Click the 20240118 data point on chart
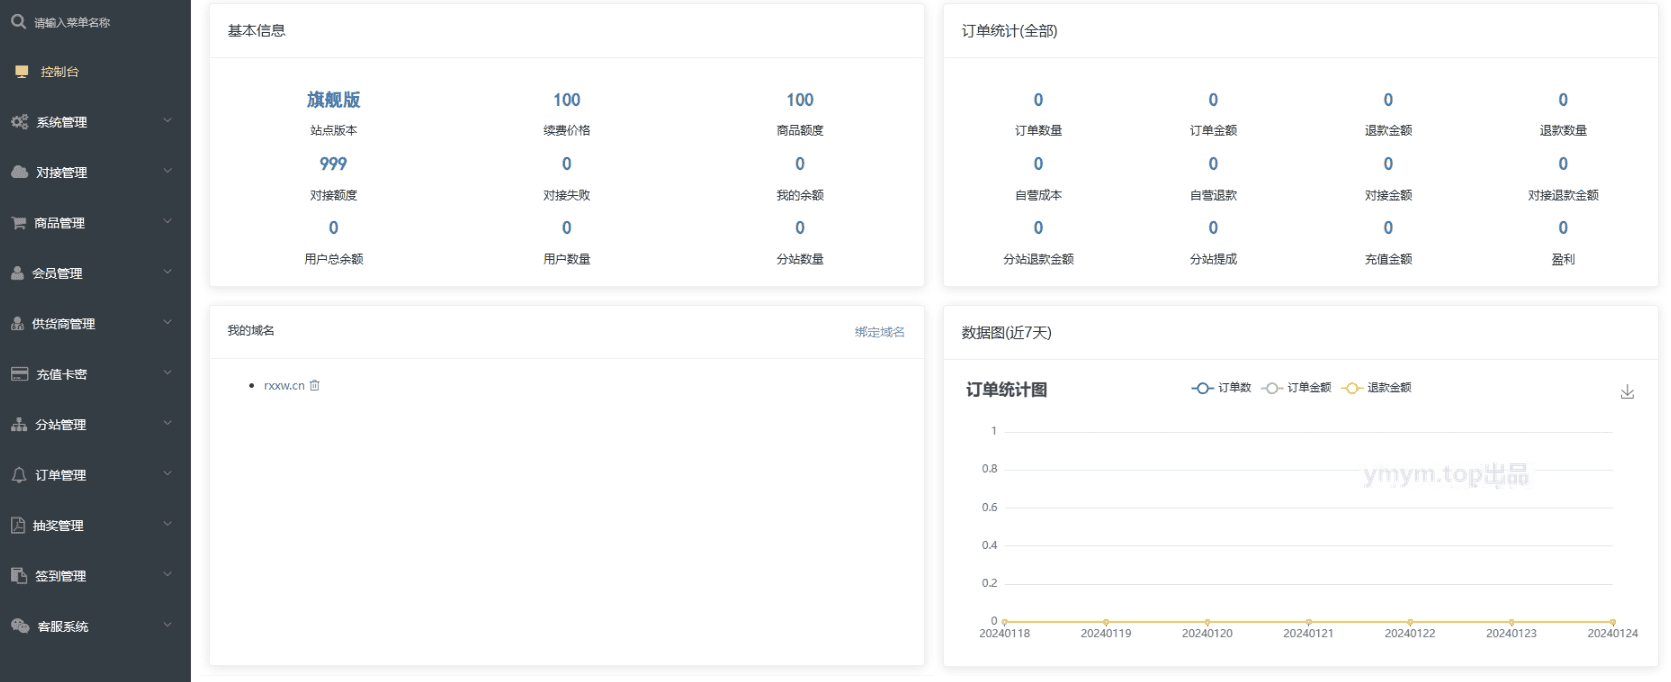Viewport: 1671px width, 682px height. coord(1004,622)
